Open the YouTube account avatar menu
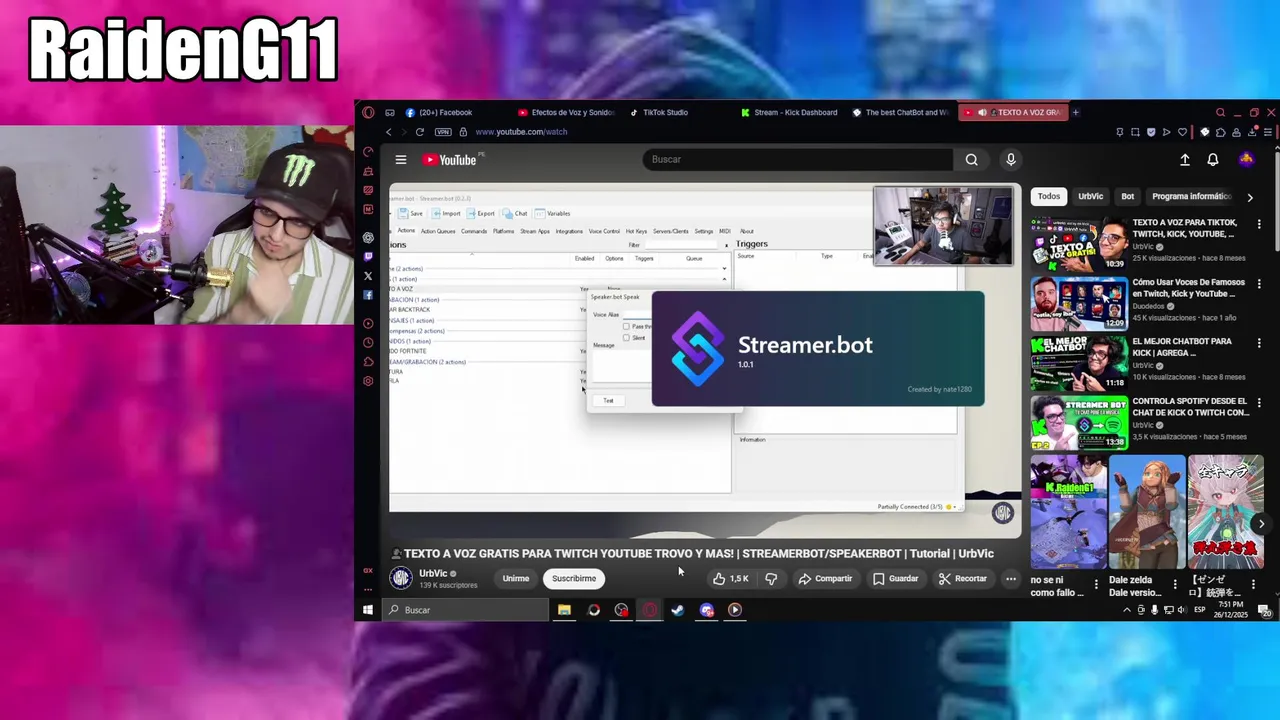The image size is (1280, 720). coord(1246,160)
